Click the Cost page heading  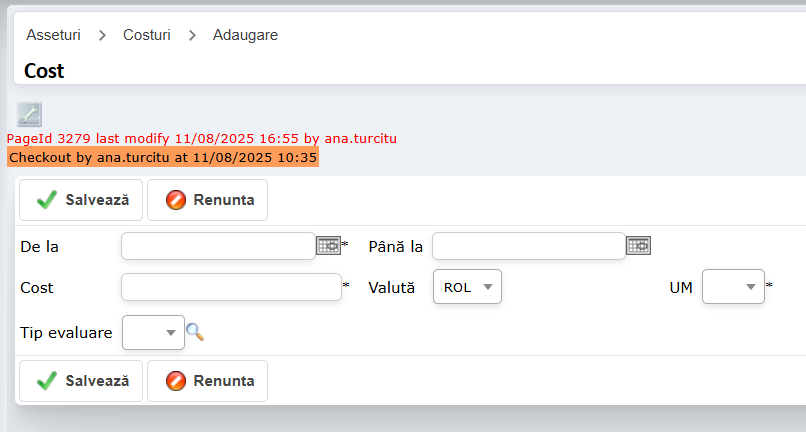pyautogui.click(x=44, y=71)
